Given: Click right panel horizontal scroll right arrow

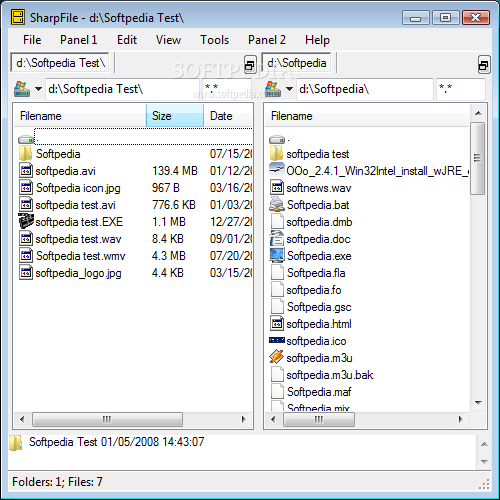Looking at the screenshot, I should [x=461, y=419].
